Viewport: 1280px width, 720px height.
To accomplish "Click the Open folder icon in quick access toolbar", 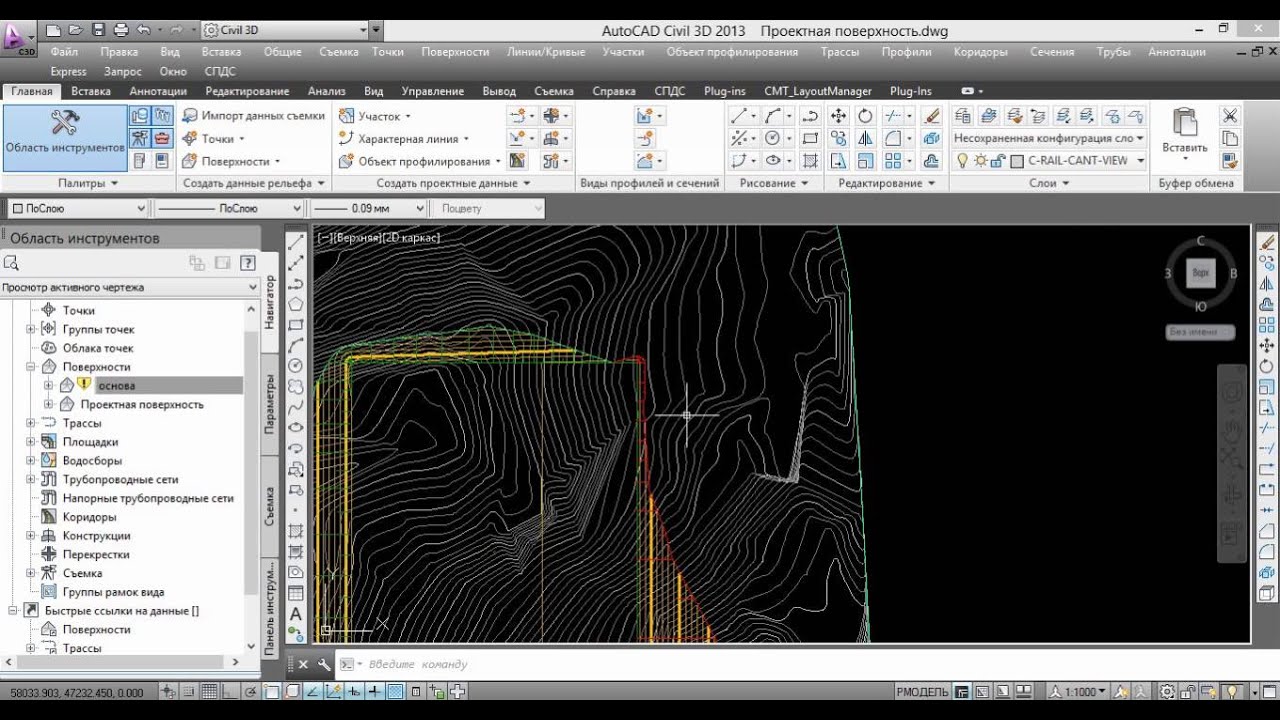I will point(75,30).
